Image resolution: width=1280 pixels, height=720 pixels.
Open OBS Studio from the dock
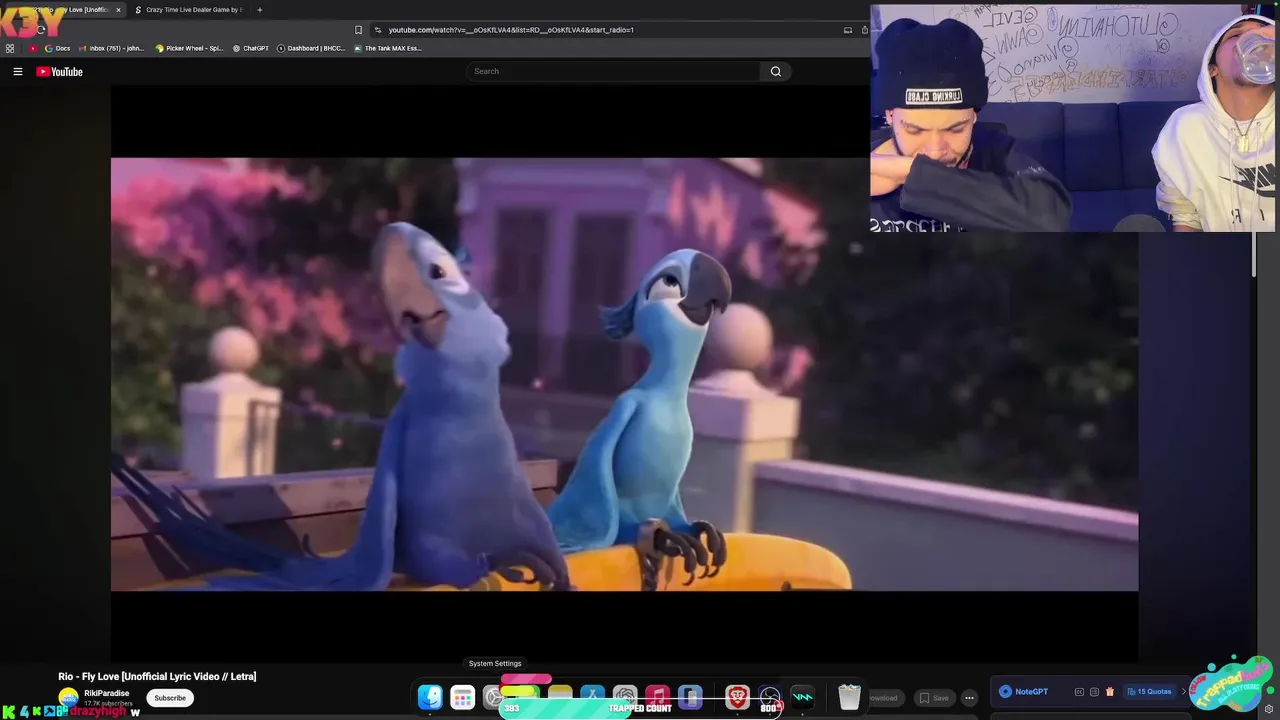click(x=769, y=697)
